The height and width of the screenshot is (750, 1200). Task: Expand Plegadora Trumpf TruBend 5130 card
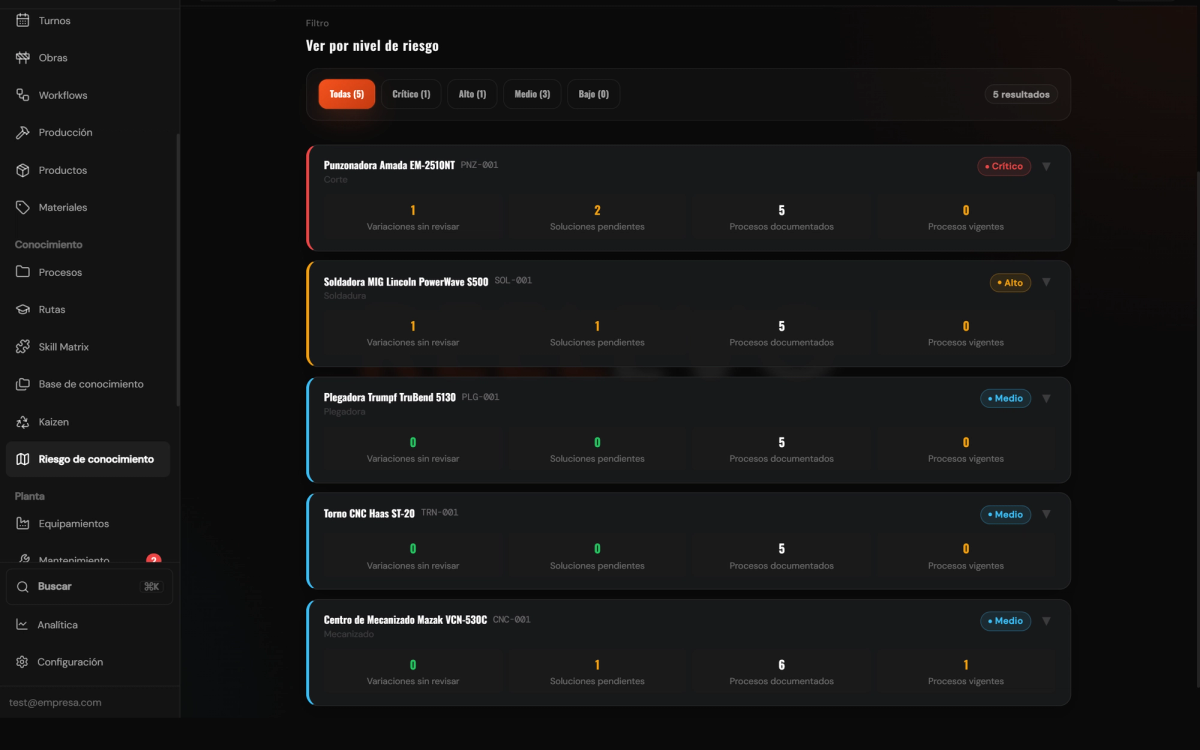pos(1046,398)
